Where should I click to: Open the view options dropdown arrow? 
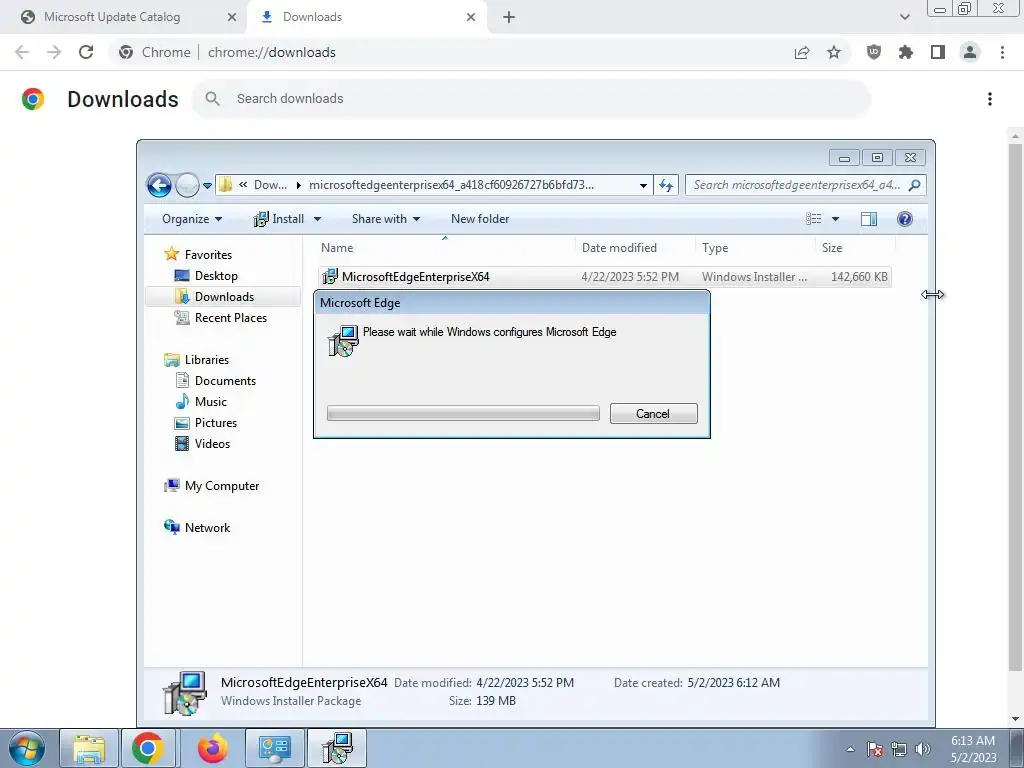tap(835, 219)
